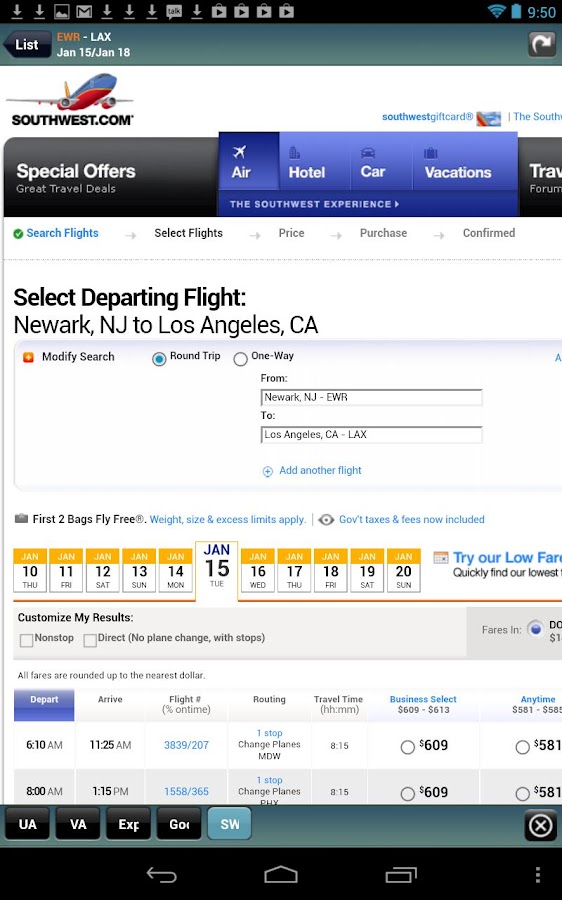Check the Nonstop checkbox
This screenshot has height=900, width=562.
pos(26,641)
